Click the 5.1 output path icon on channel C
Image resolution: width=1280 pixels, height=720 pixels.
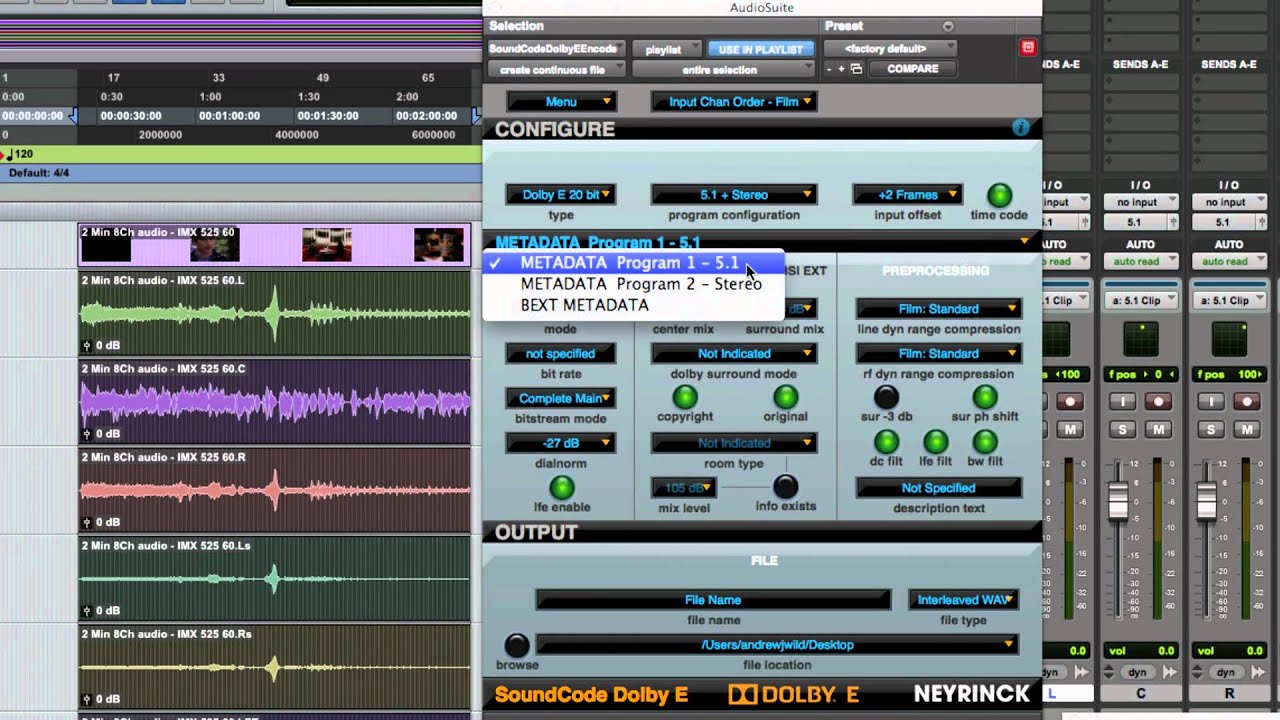tap(1171, 222)
